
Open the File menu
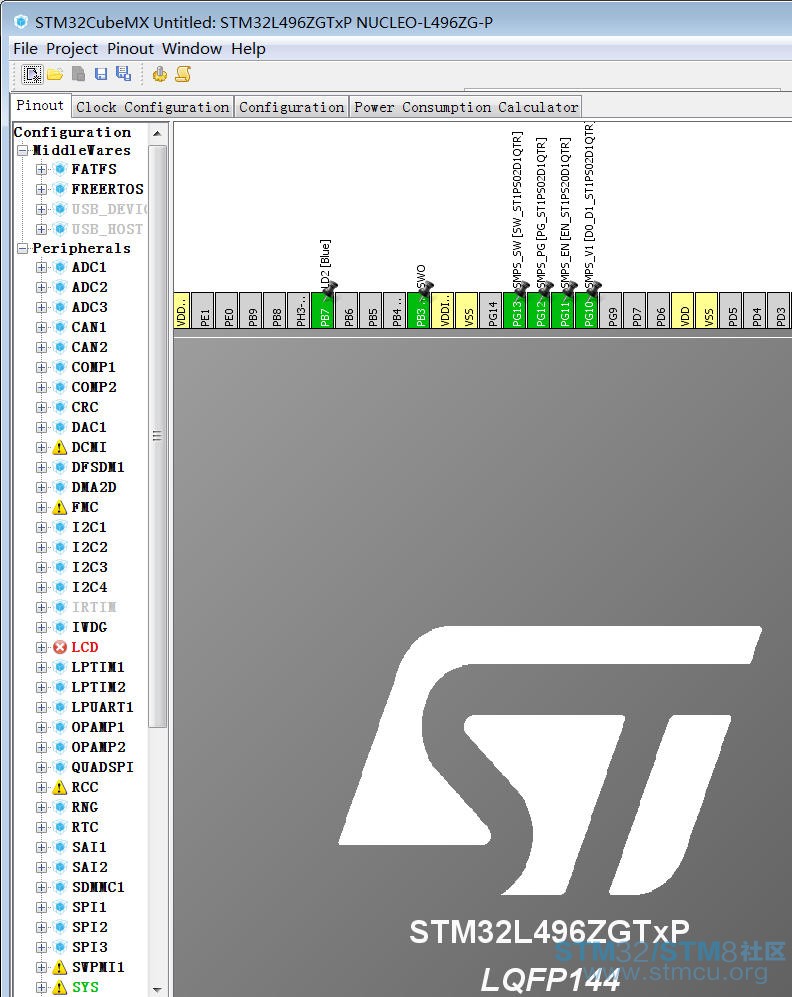(25, 49)
